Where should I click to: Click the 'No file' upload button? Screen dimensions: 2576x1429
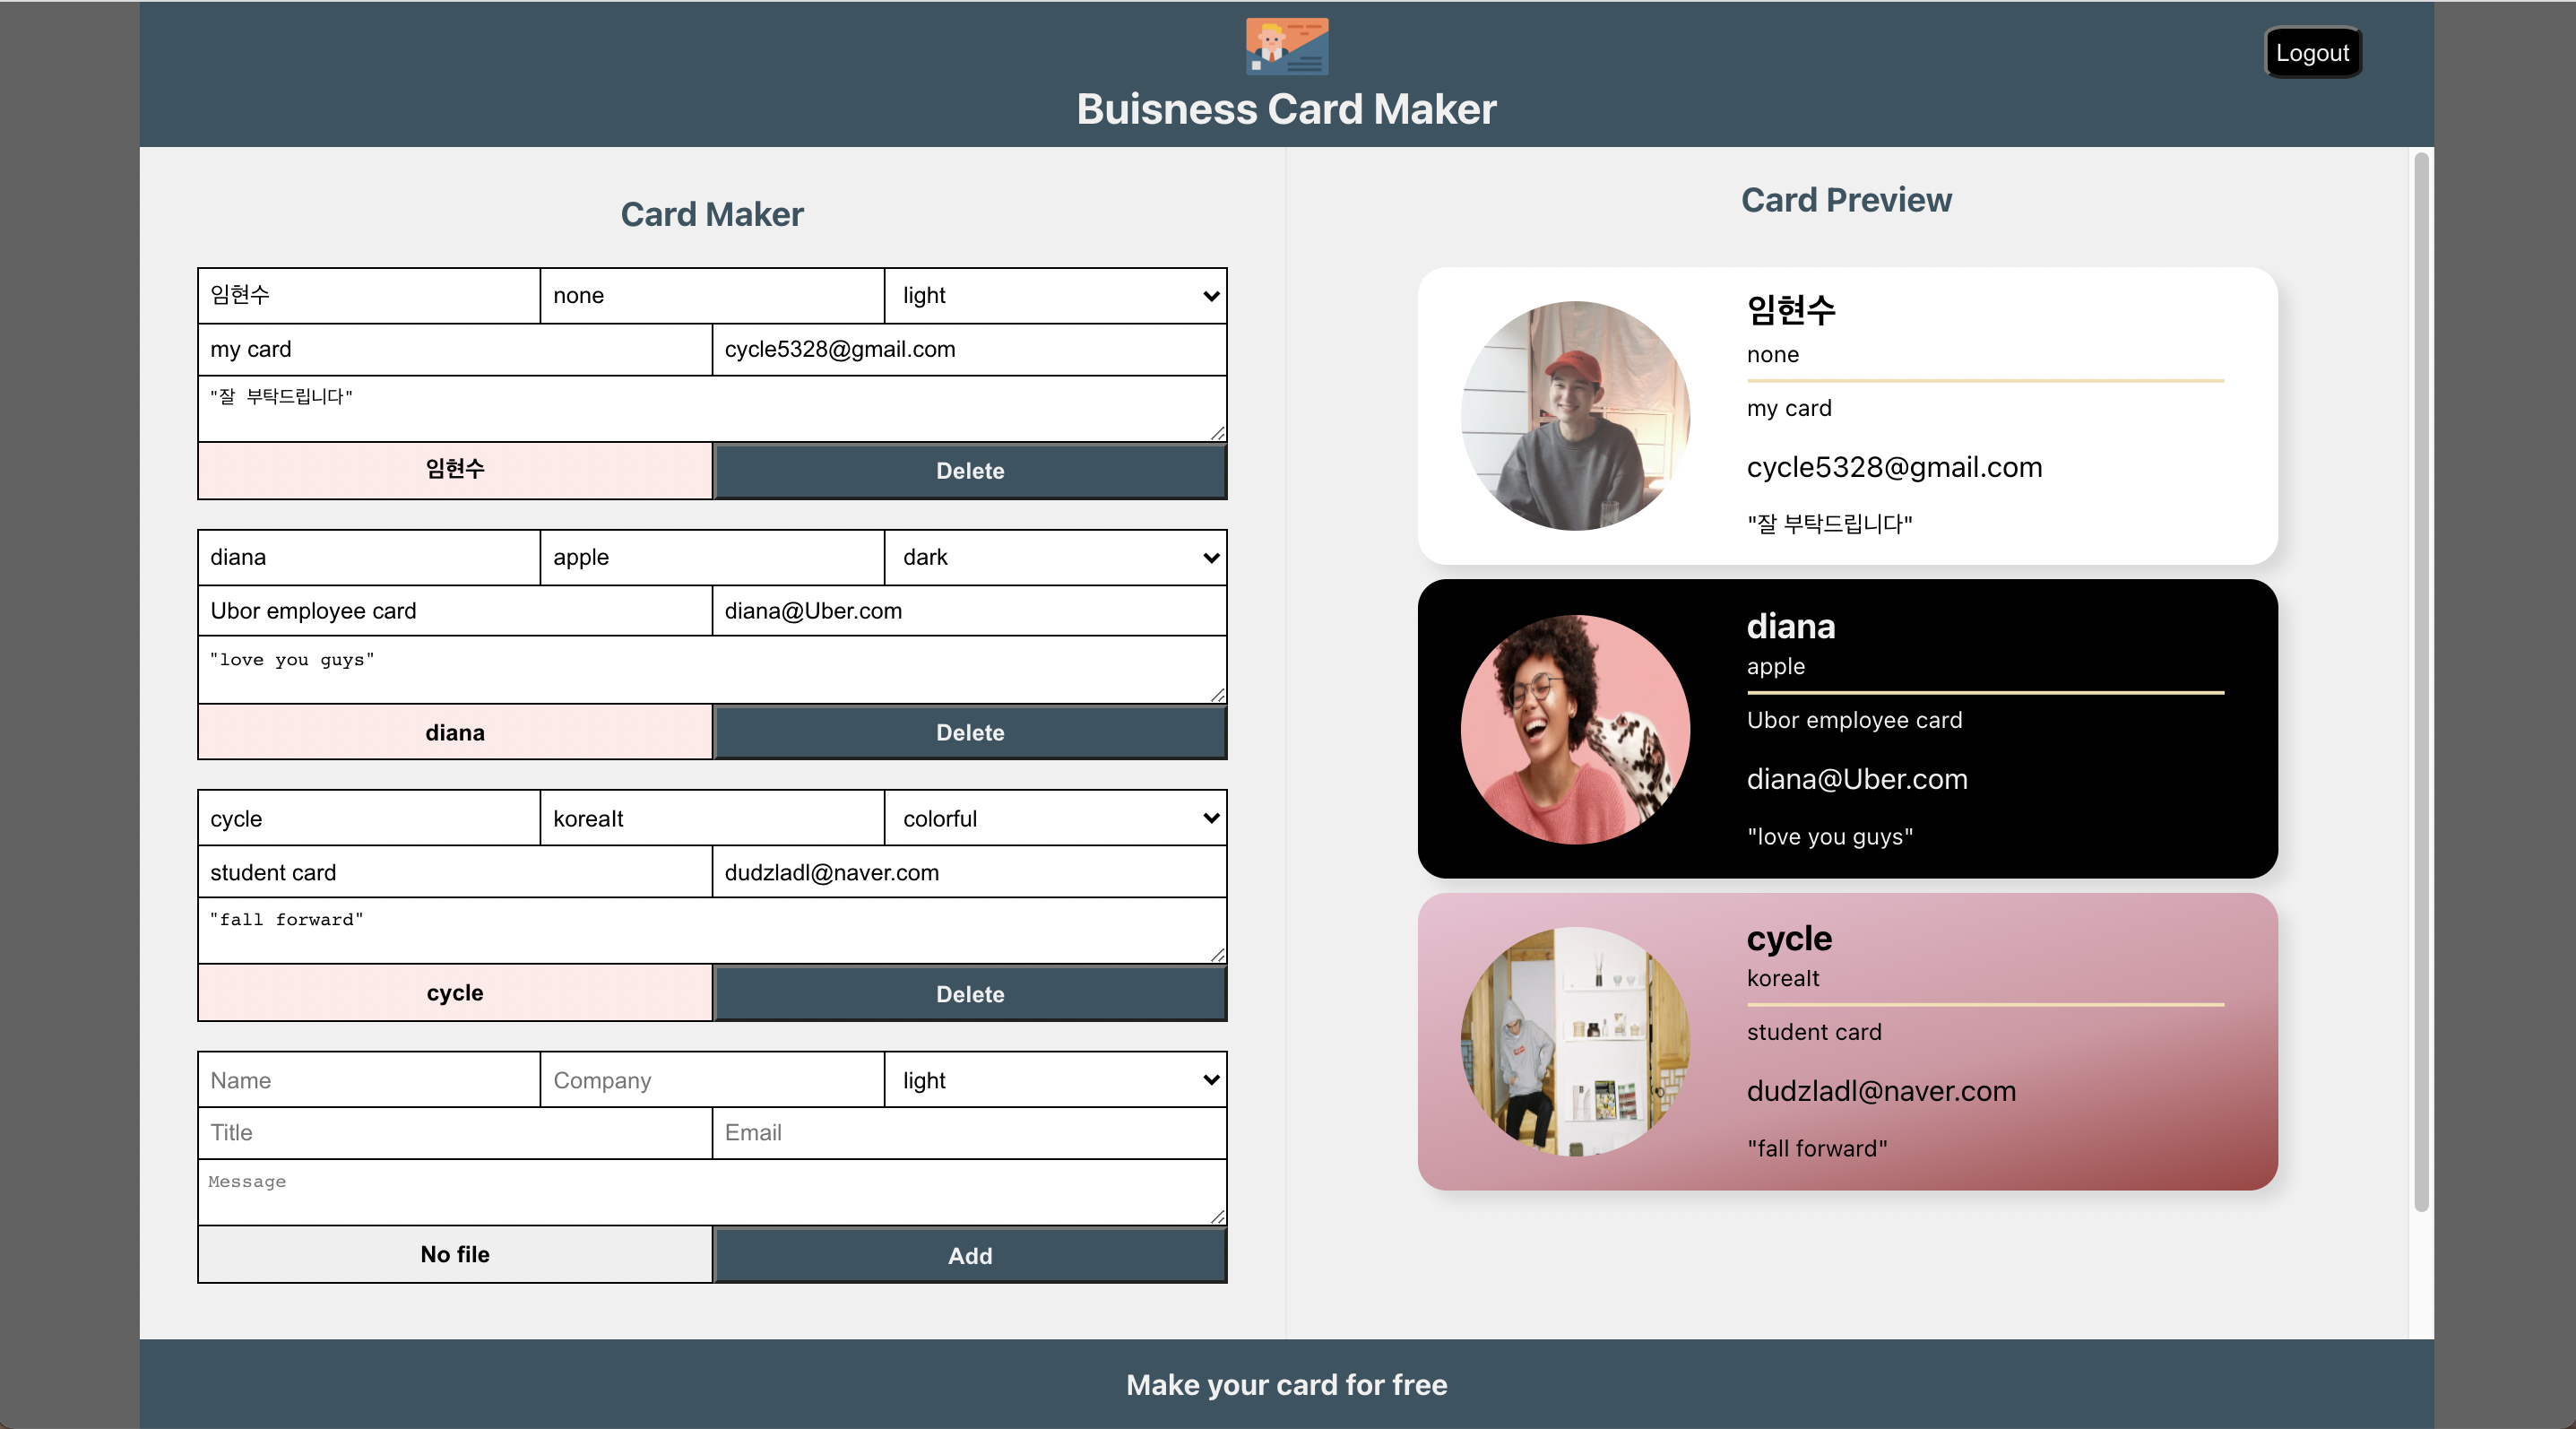click(454, 1255)
